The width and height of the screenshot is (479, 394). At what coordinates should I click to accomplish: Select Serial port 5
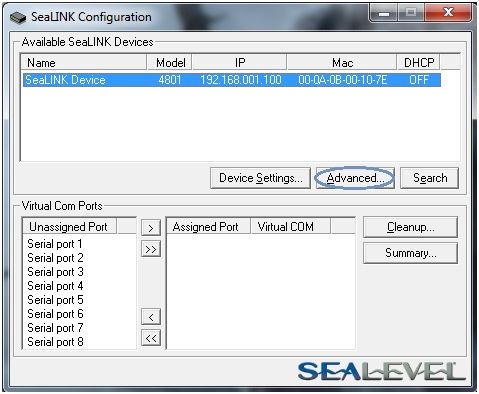[55, 300]
